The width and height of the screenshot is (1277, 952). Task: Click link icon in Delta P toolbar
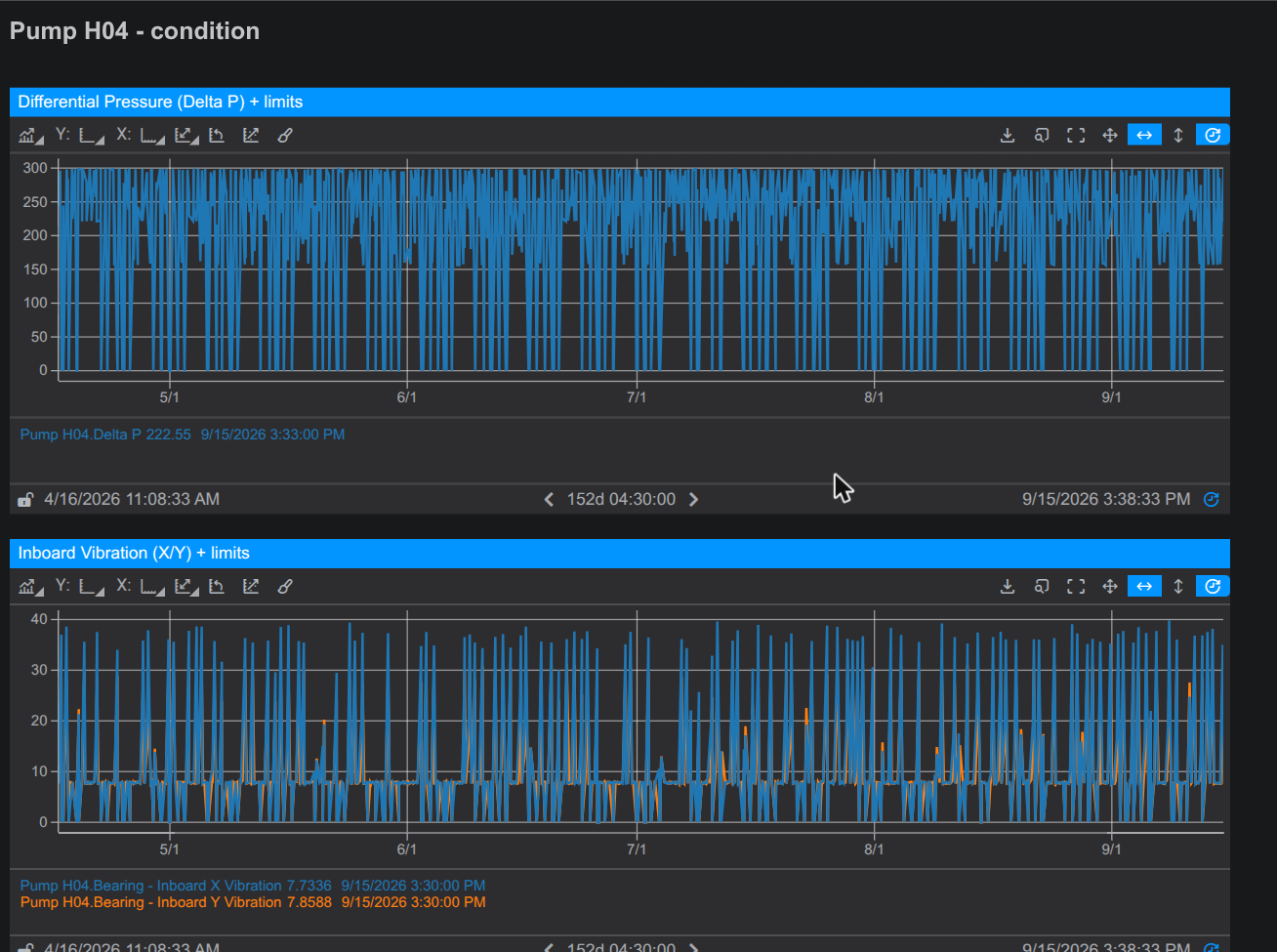[x=284, y=135]
